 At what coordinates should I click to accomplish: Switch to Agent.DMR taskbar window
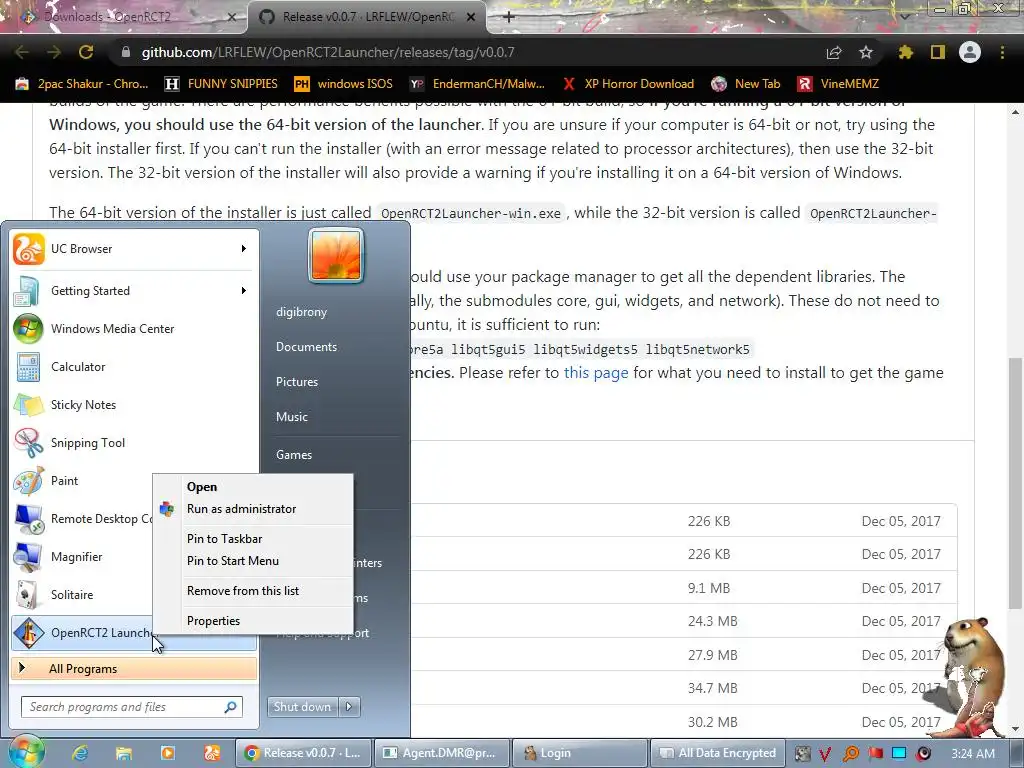point(440,753)
